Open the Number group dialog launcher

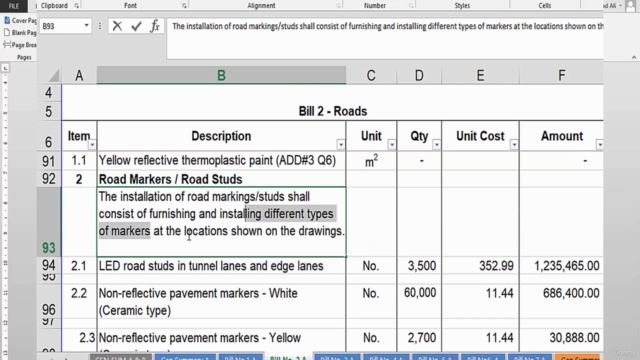[x=411, y=6]
